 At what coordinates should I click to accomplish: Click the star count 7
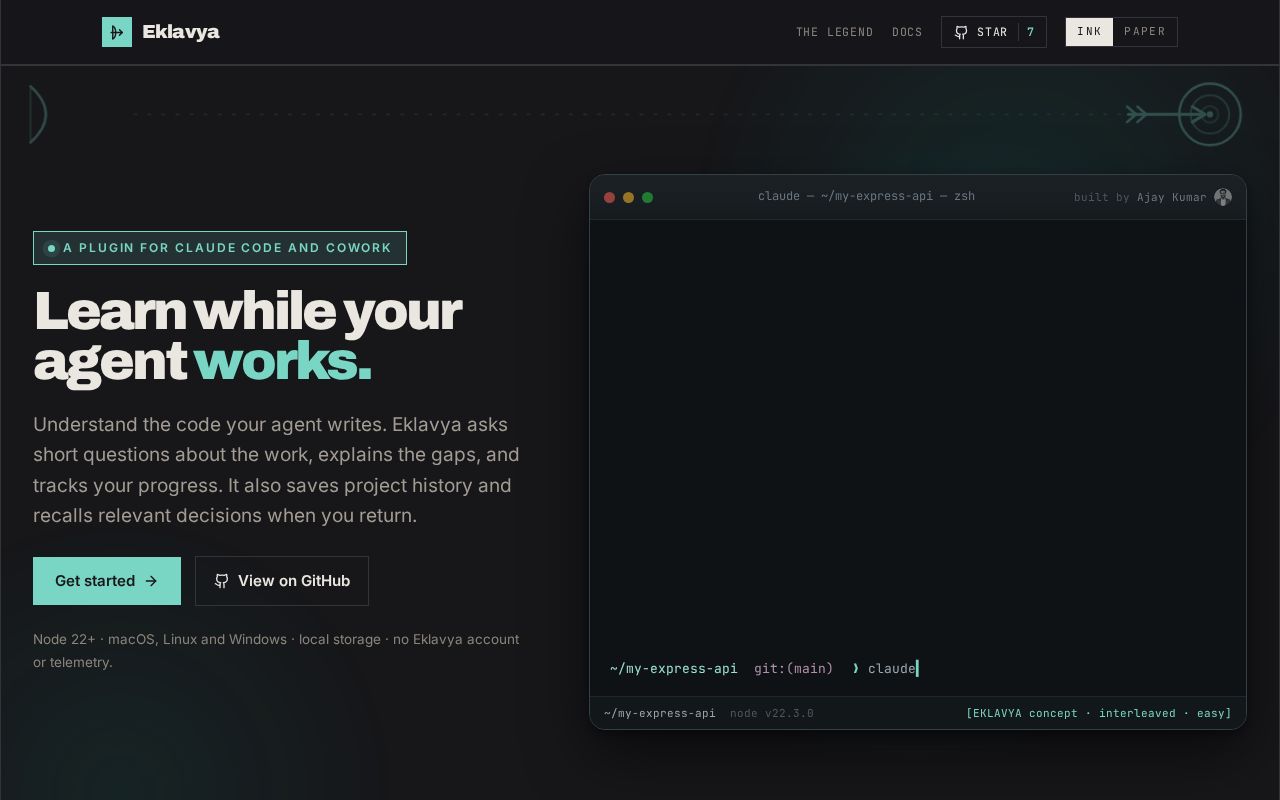1031,32
